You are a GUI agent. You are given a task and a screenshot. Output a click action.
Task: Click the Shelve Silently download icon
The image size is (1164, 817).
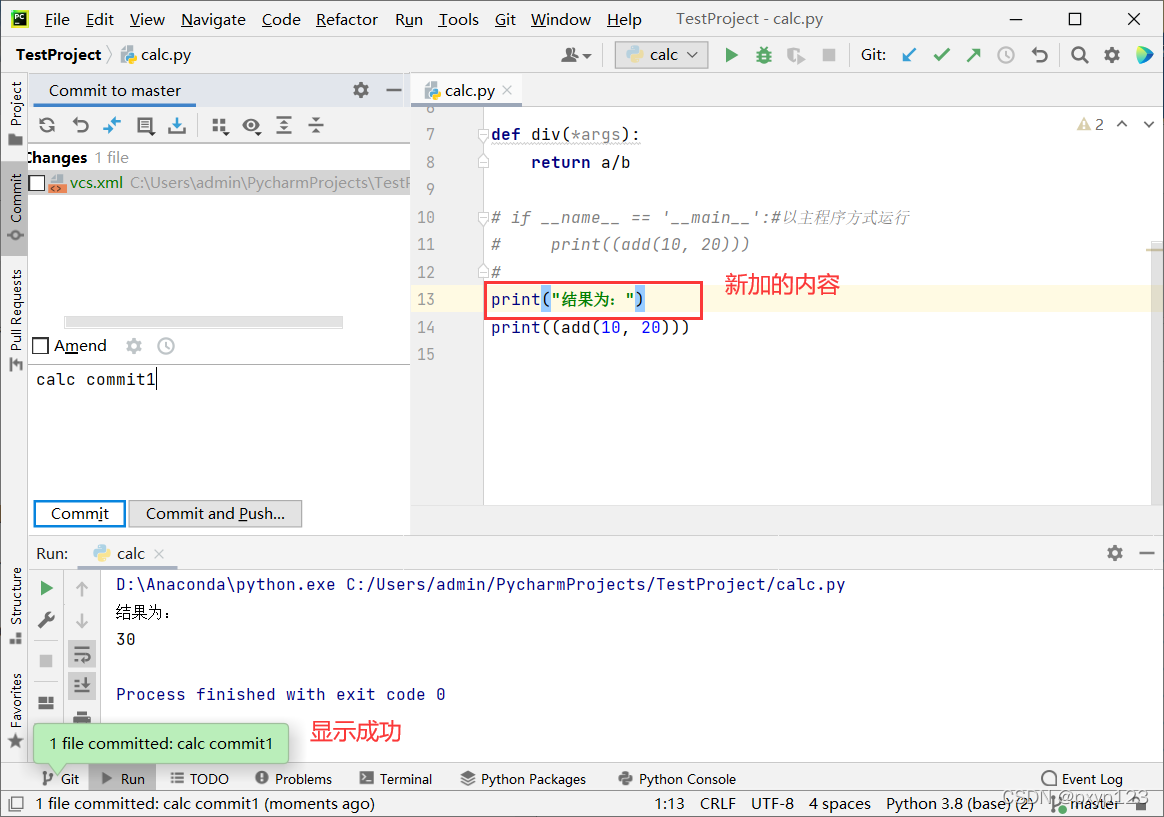pyautogui.click(x=175, y=125)
